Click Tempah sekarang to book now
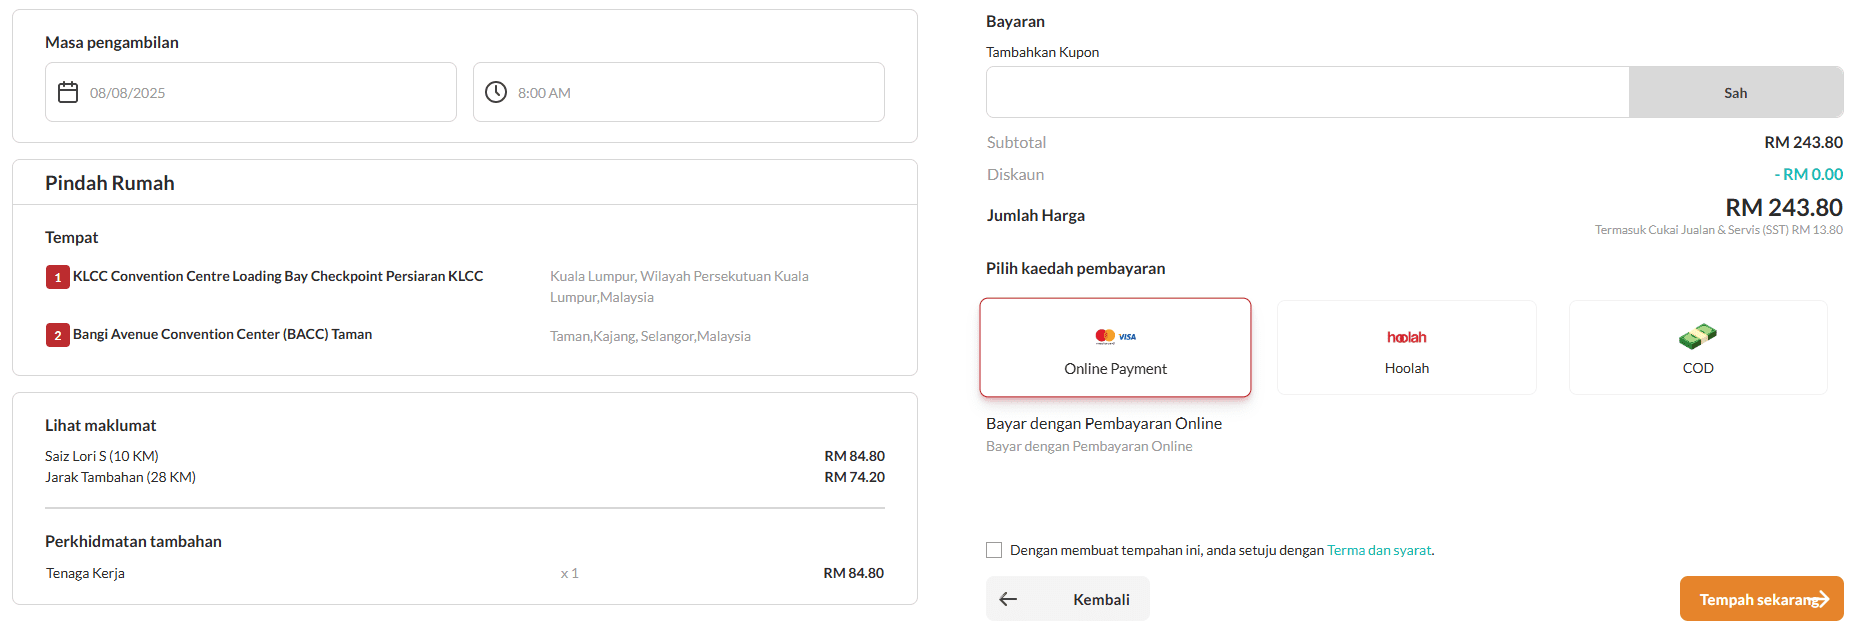Image resolution: width=1872 pixels, height=630 pixels. click(1762, 599)
